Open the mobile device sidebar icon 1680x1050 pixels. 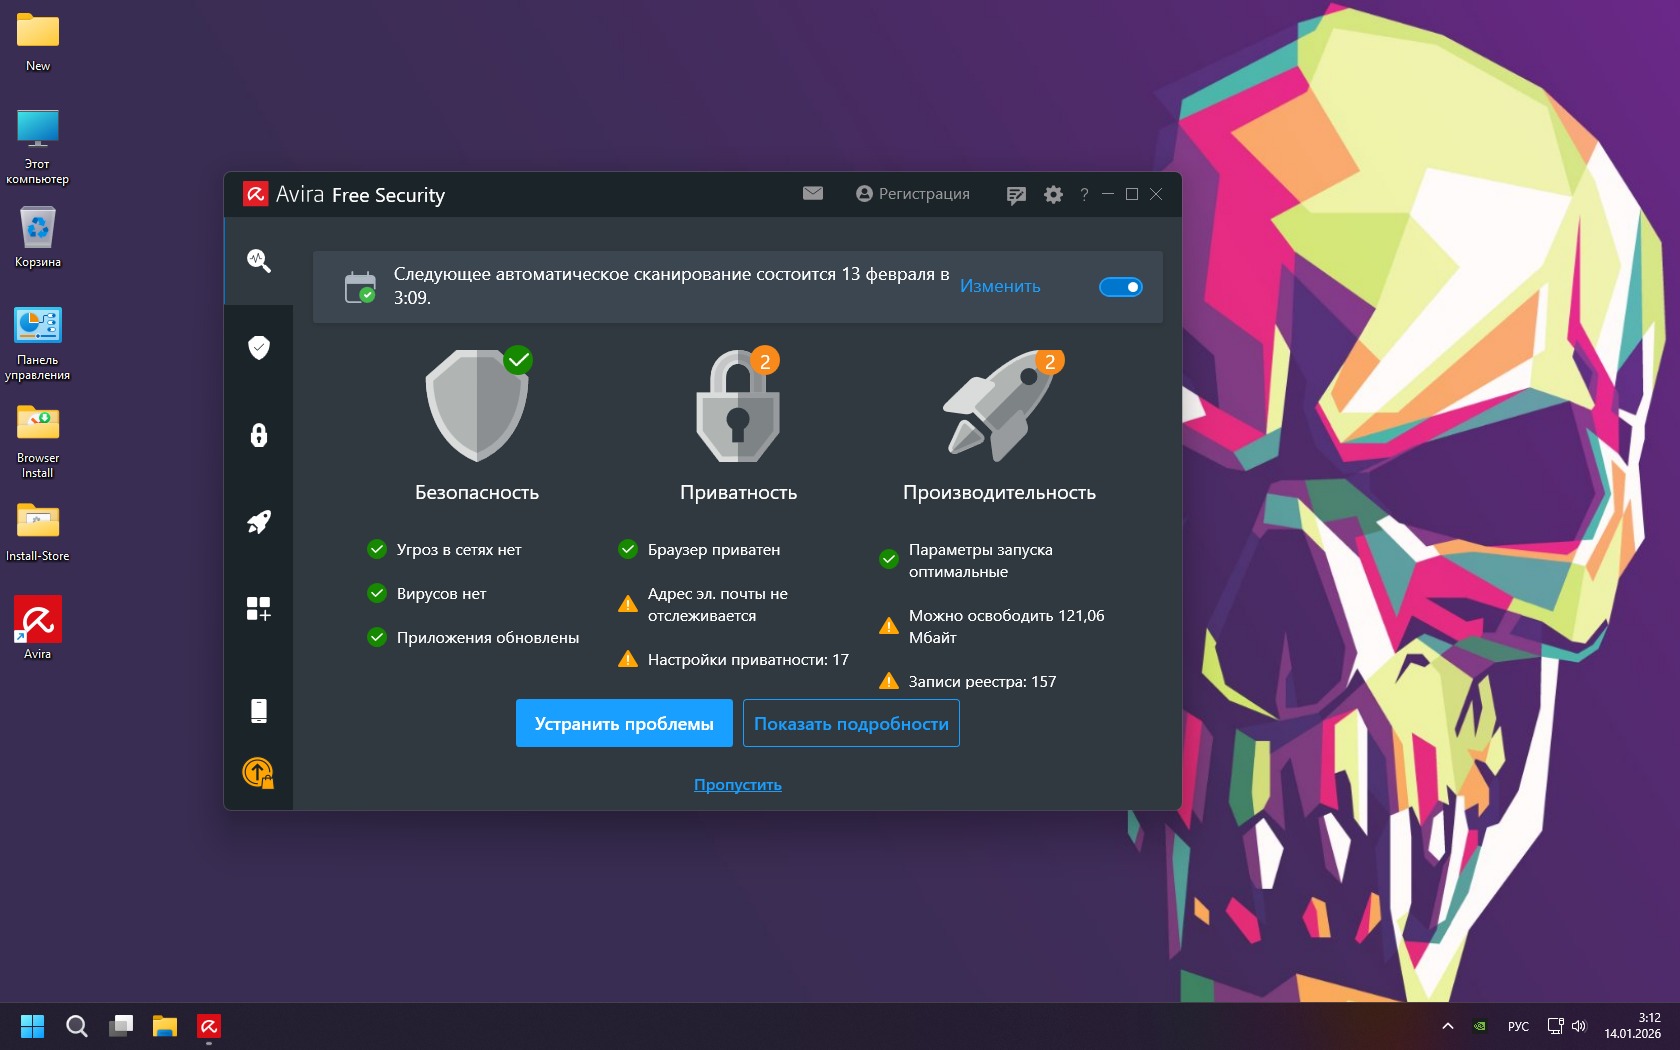259,711
